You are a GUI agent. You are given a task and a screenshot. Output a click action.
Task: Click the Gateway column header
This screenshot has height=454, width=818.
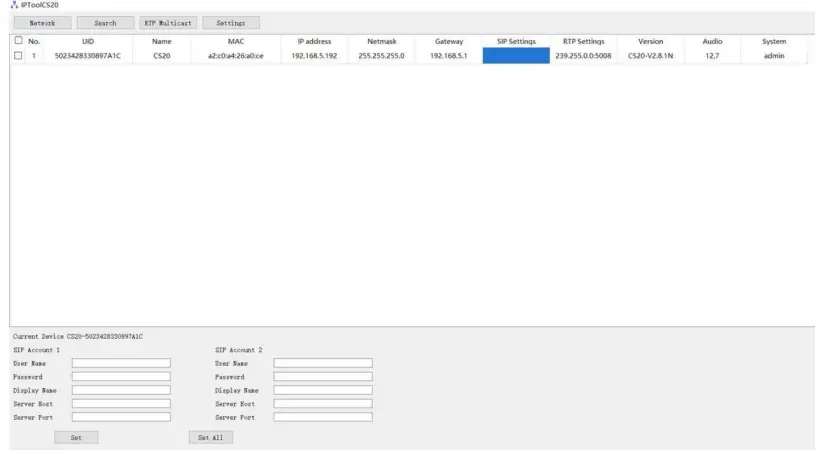coord(449,41)
